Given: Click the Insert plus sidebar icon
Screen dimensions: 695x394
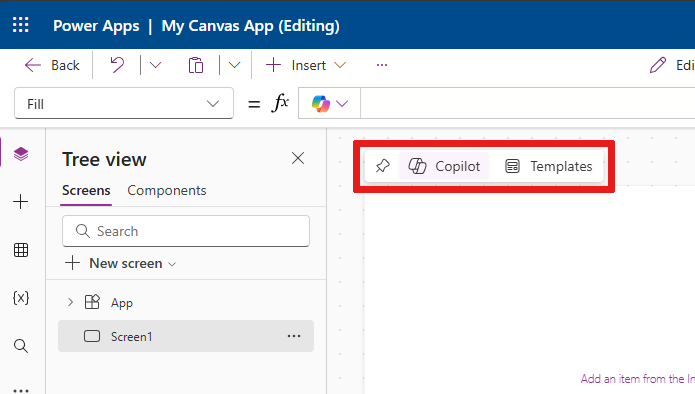Looking at the screenshot, I should point(20,202).
